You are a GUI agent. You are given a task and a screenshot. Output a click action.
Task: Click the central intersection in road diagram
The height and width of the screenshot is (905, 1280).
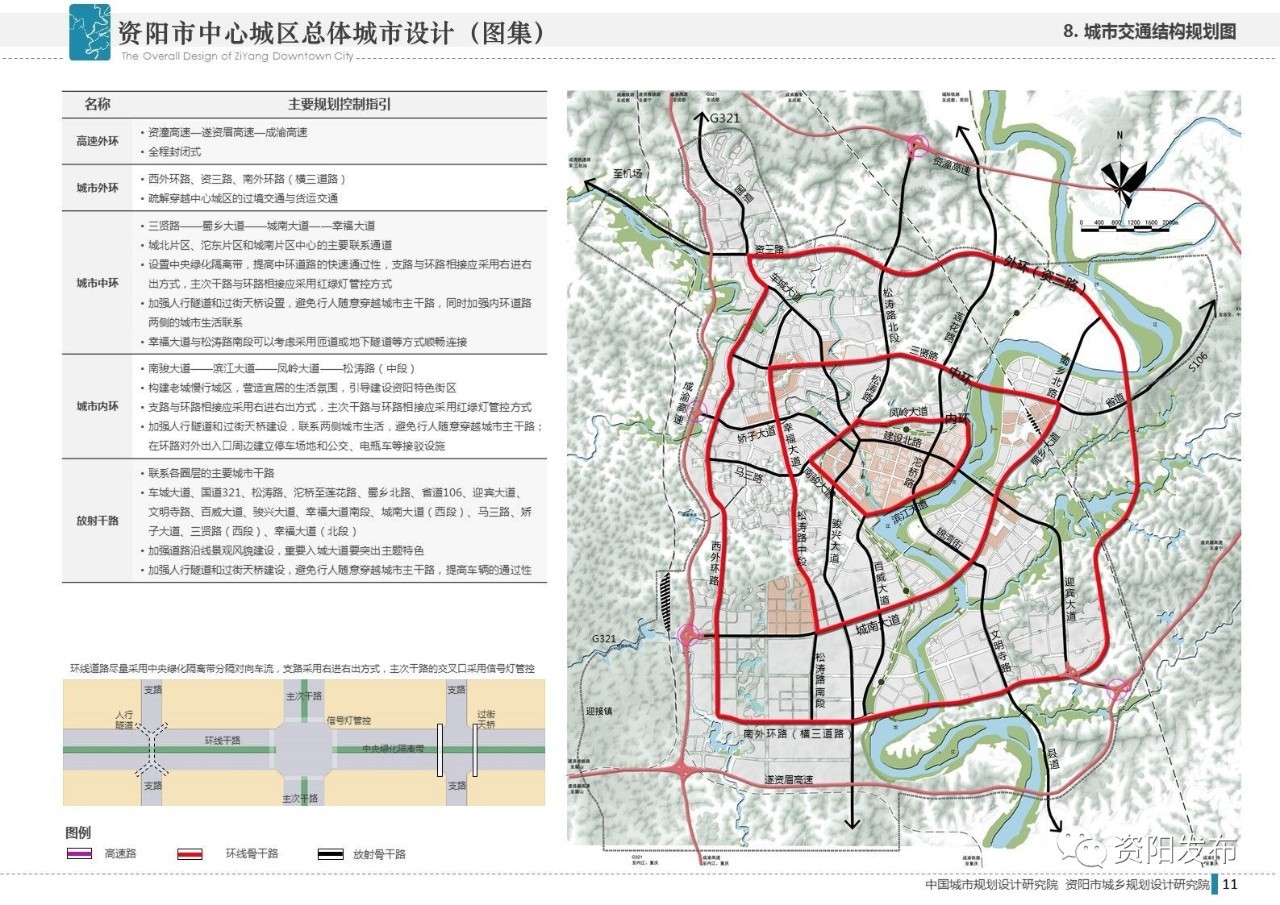(x=302, y=748)
